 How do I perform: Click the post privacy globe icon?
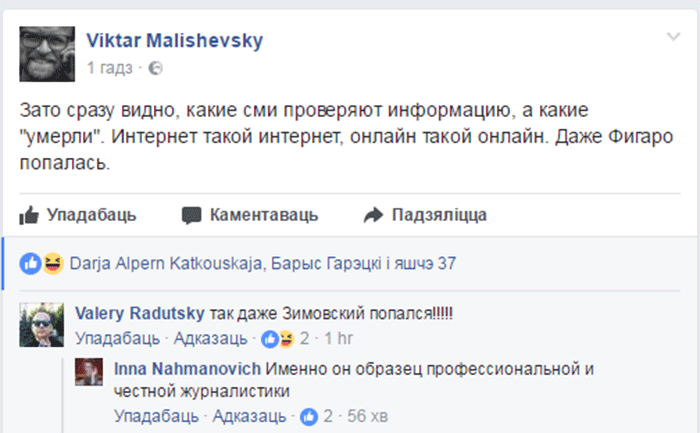click(x=156, y=68)
